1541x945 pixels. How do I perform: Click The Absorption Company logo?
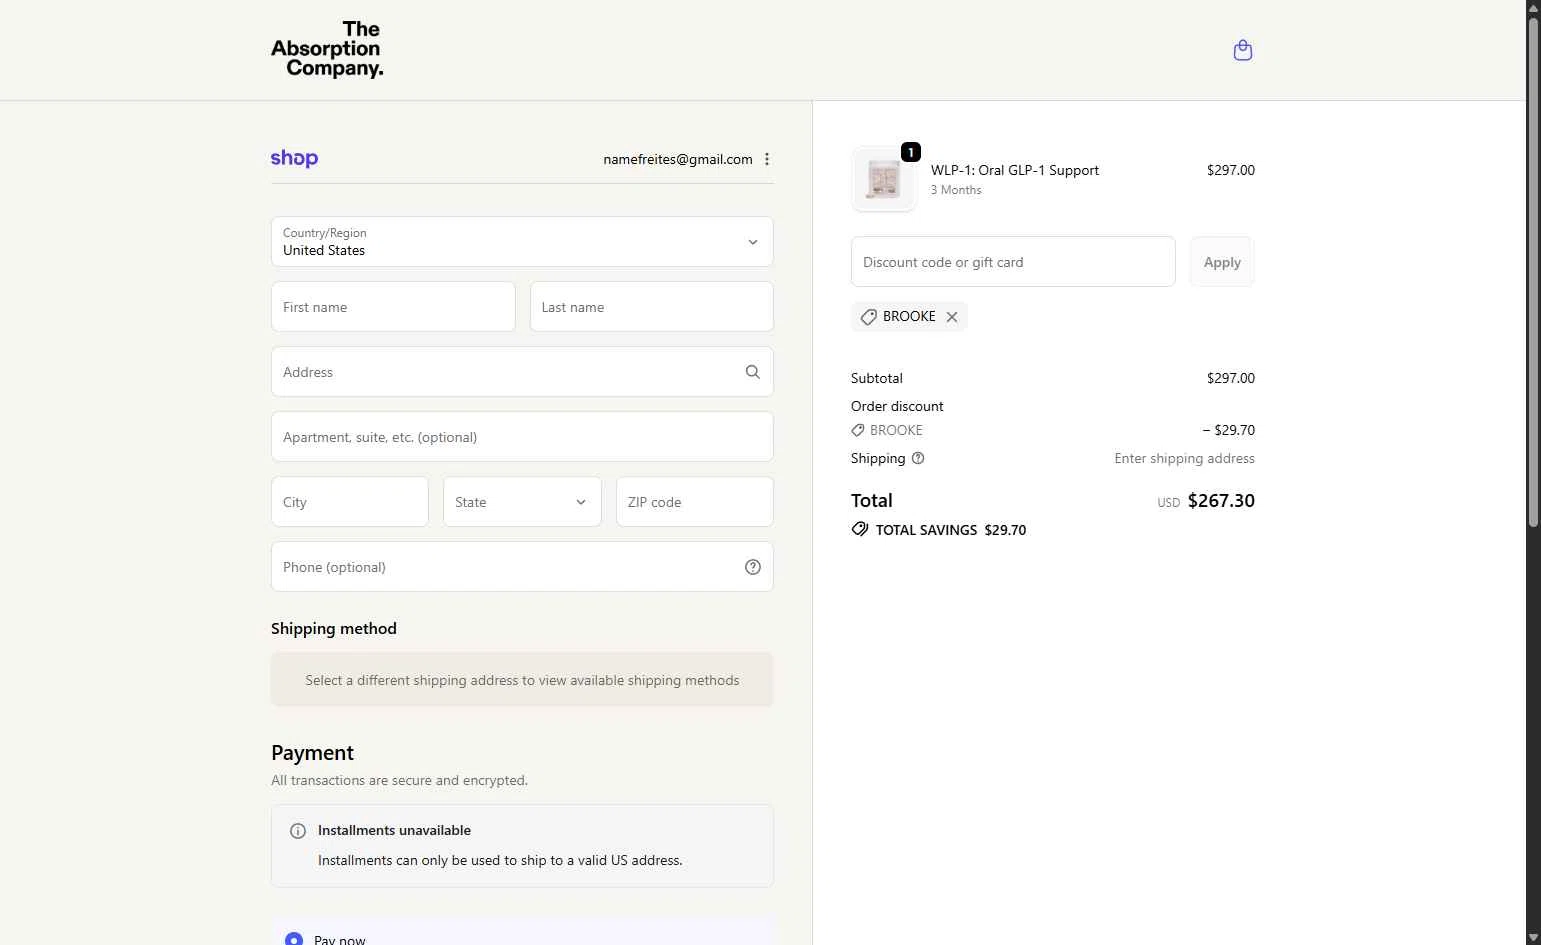coord(327,49)
